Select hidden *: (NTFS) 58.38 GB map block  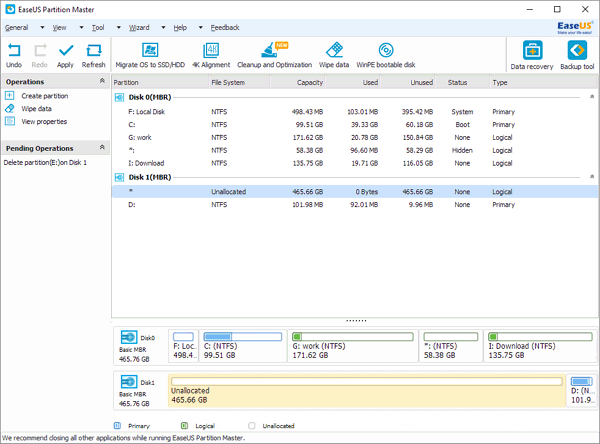click(451, 346)
